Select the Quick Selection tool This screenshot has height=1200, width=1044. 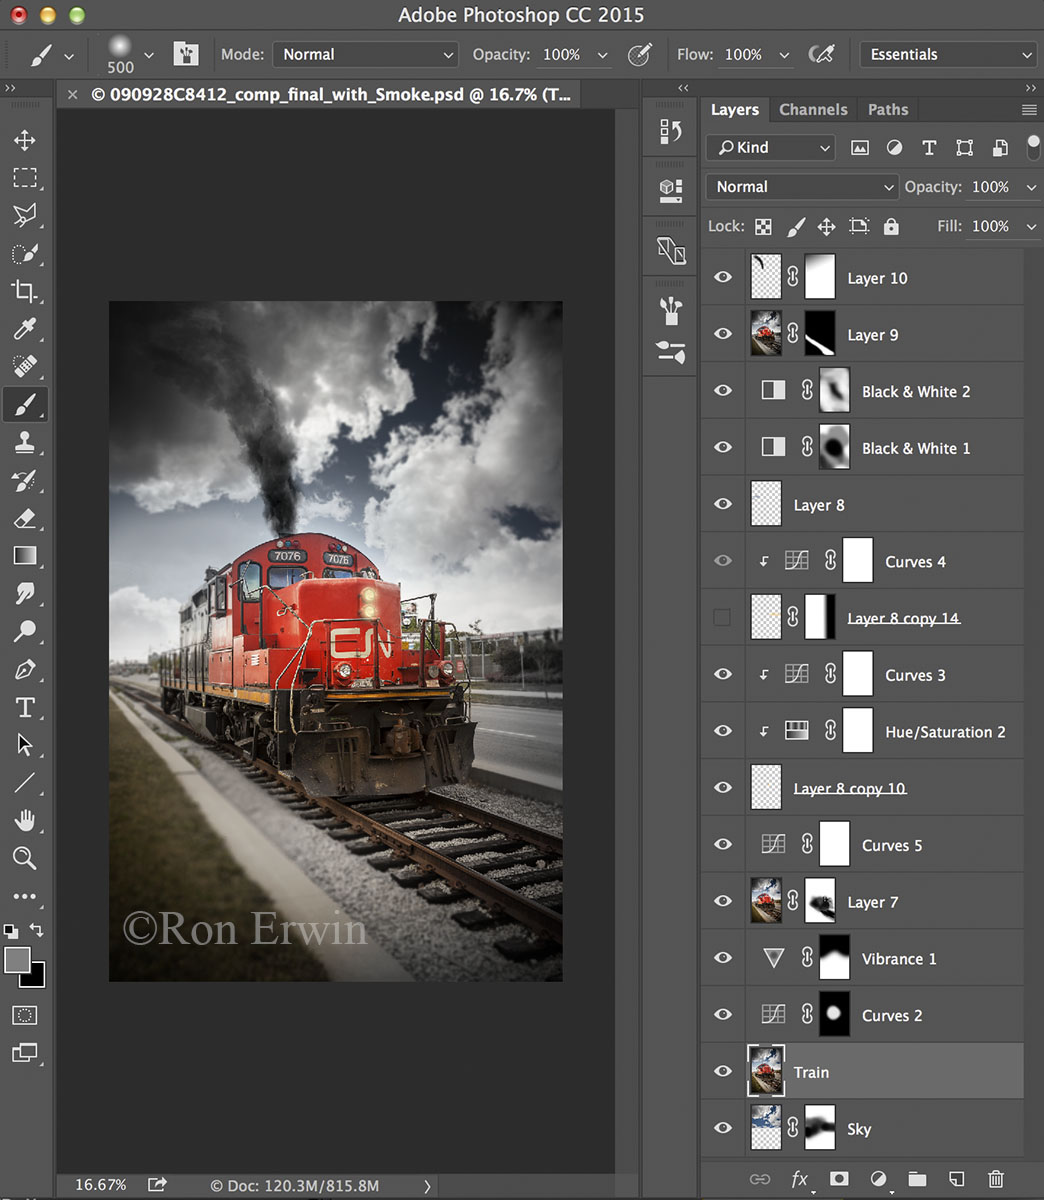25,253
